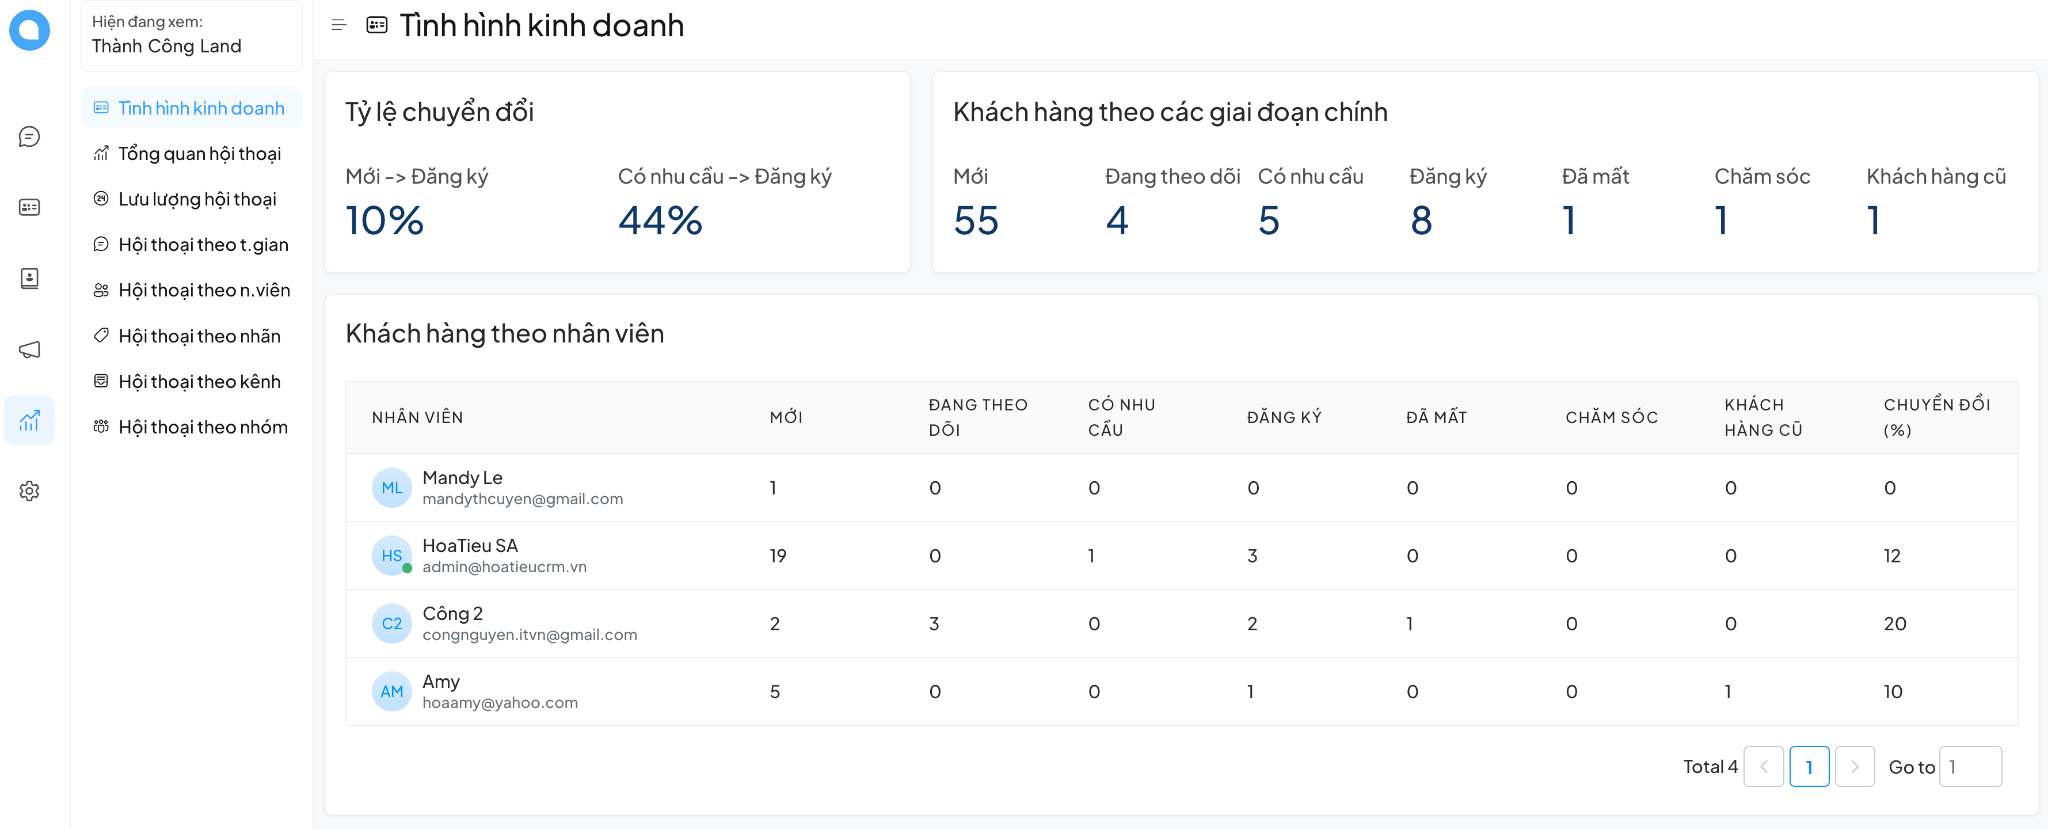
Task: Click the contacts book icon in left rail
Action: (29, 278)
